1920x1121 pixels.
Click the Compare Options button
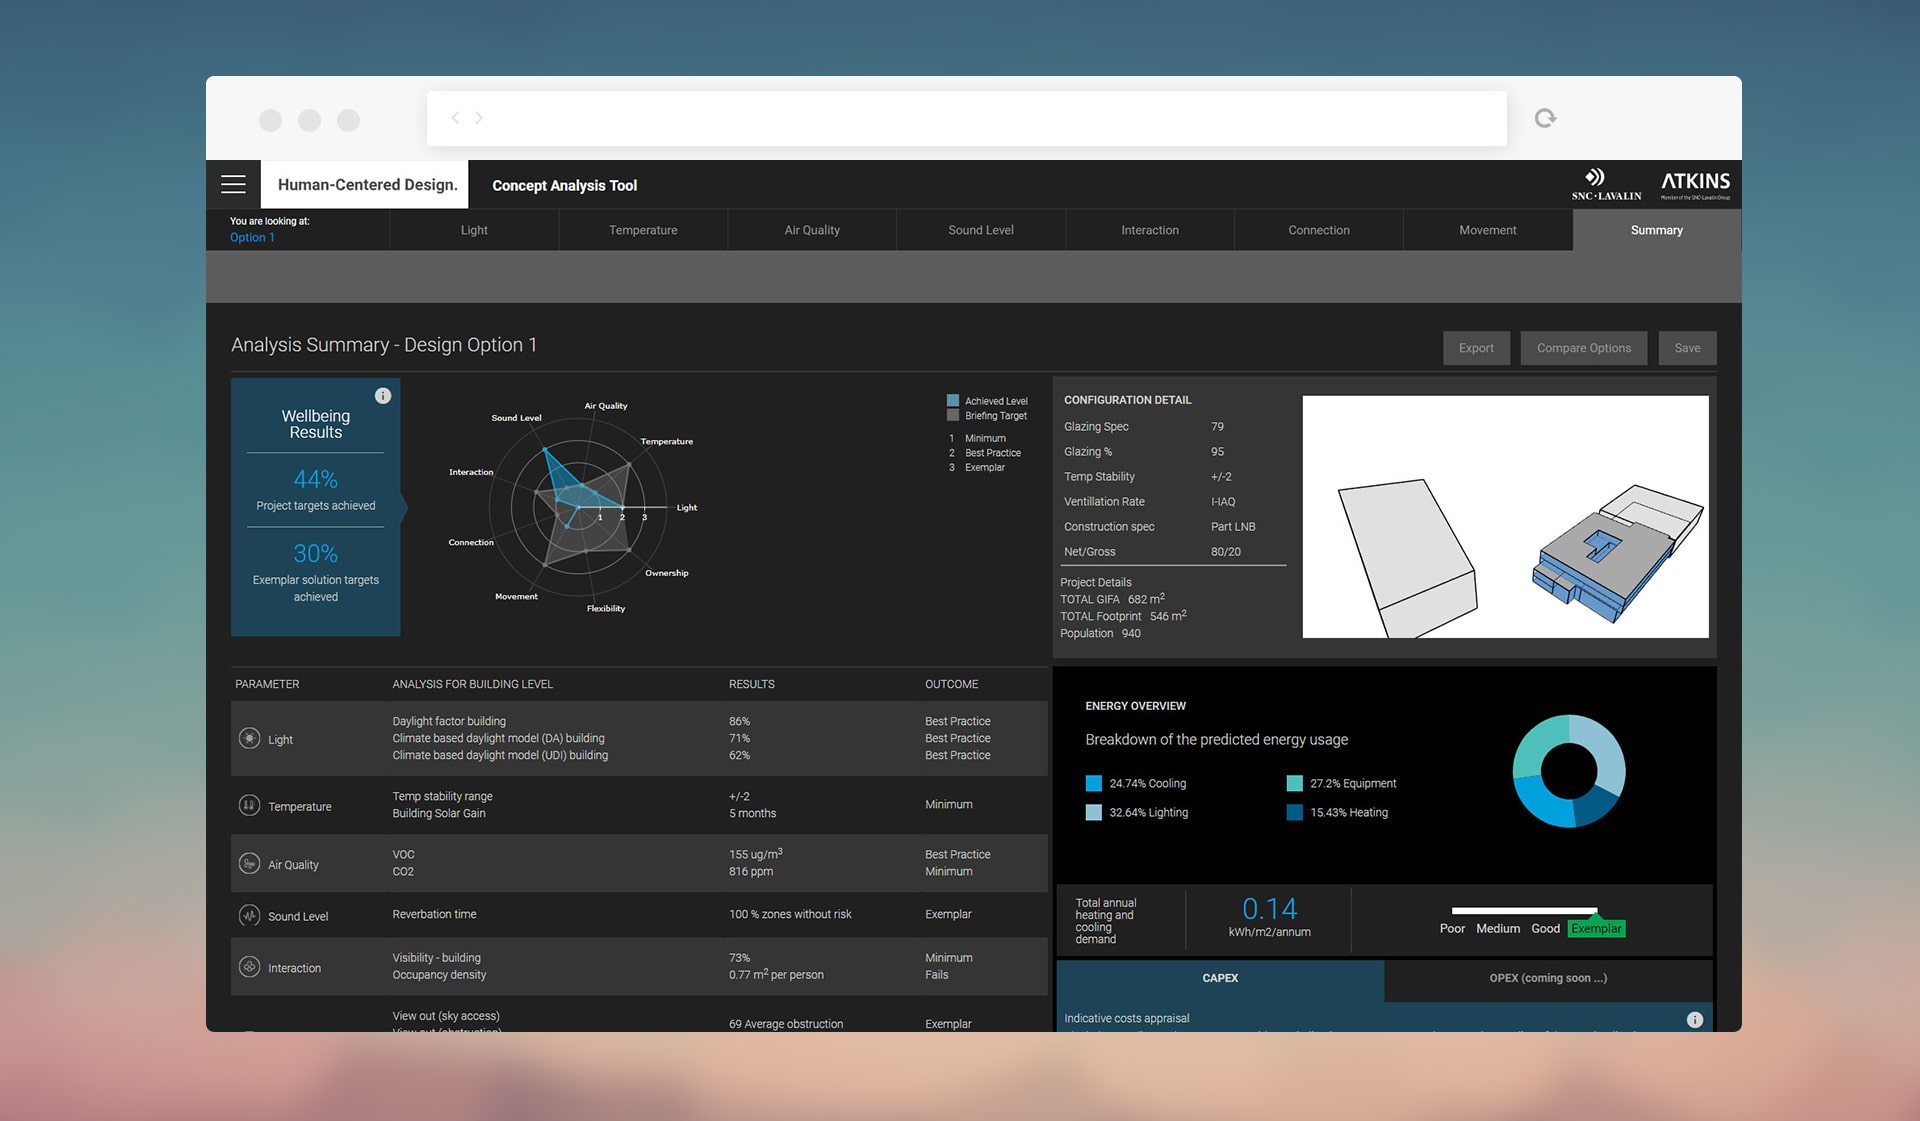1583,348
